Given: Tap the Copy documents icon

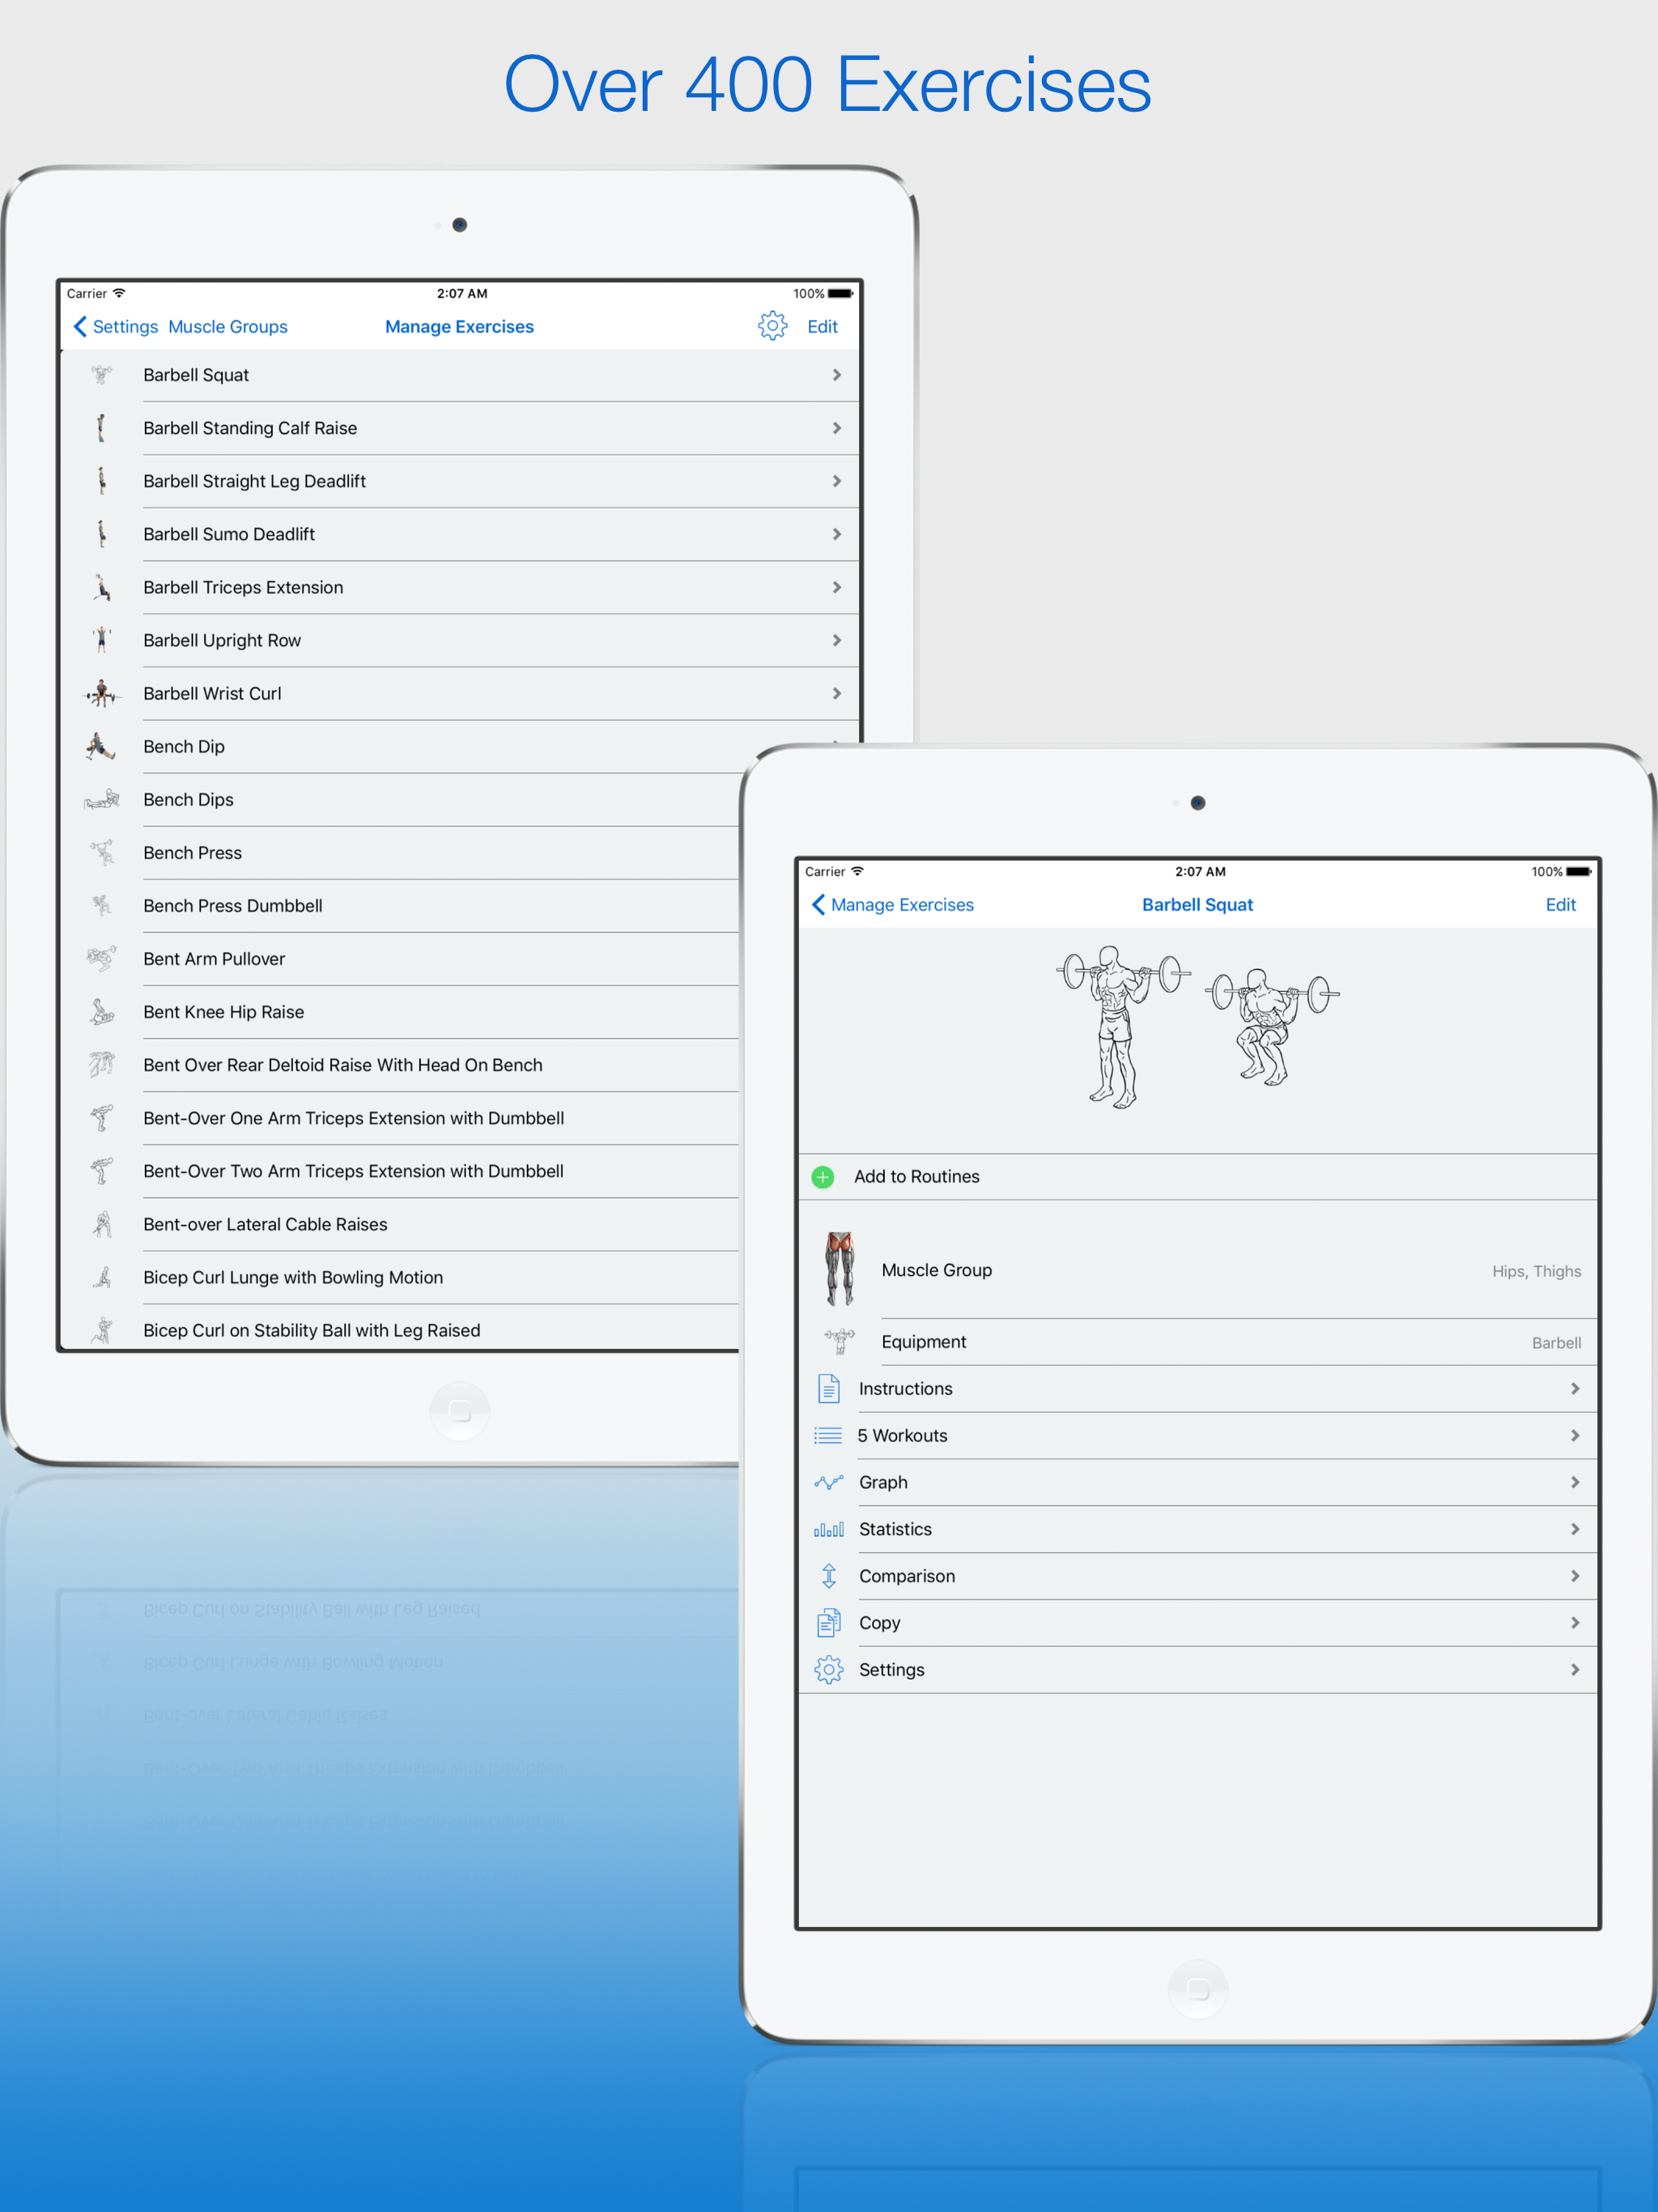Looking at the screenshot, I should [828, 1622].
